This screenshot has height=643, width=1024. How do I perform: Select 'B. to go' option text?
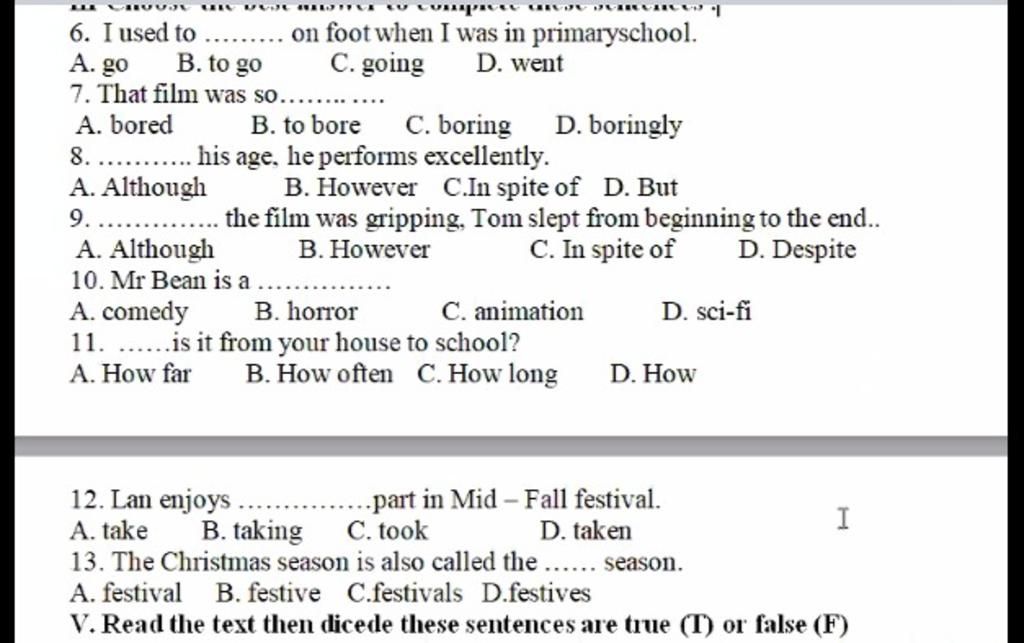pyautogui.click(x=219, y=64)
